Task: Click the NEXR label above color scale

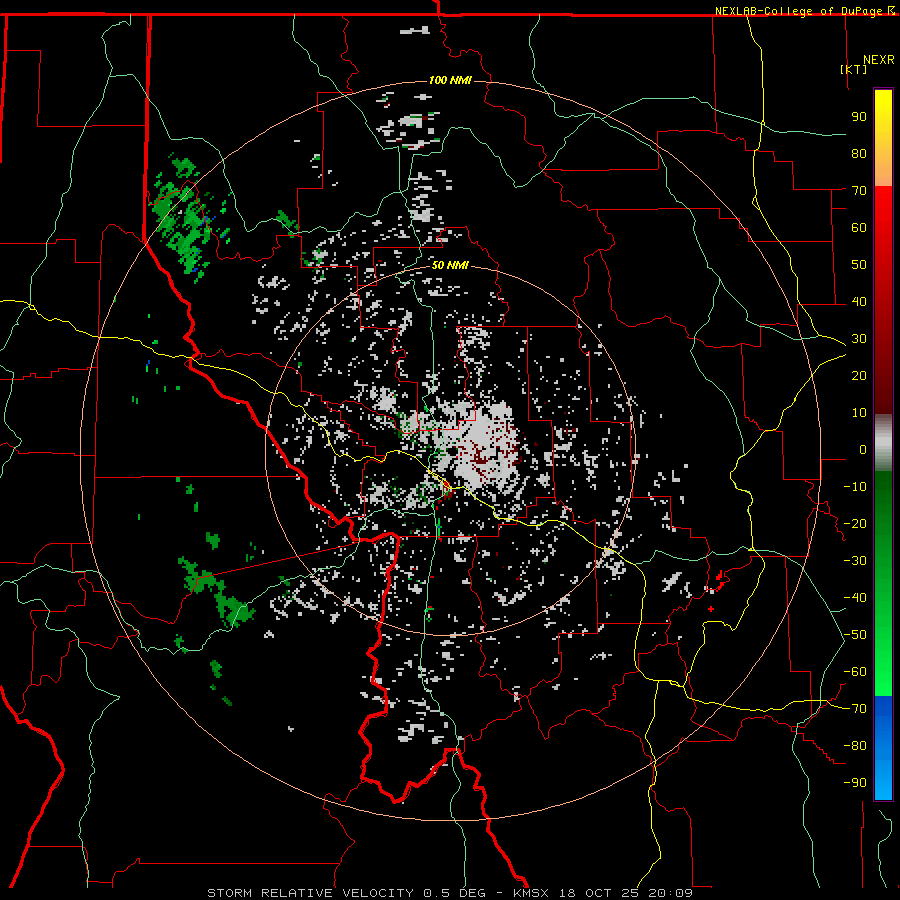Action: [879, 60]
